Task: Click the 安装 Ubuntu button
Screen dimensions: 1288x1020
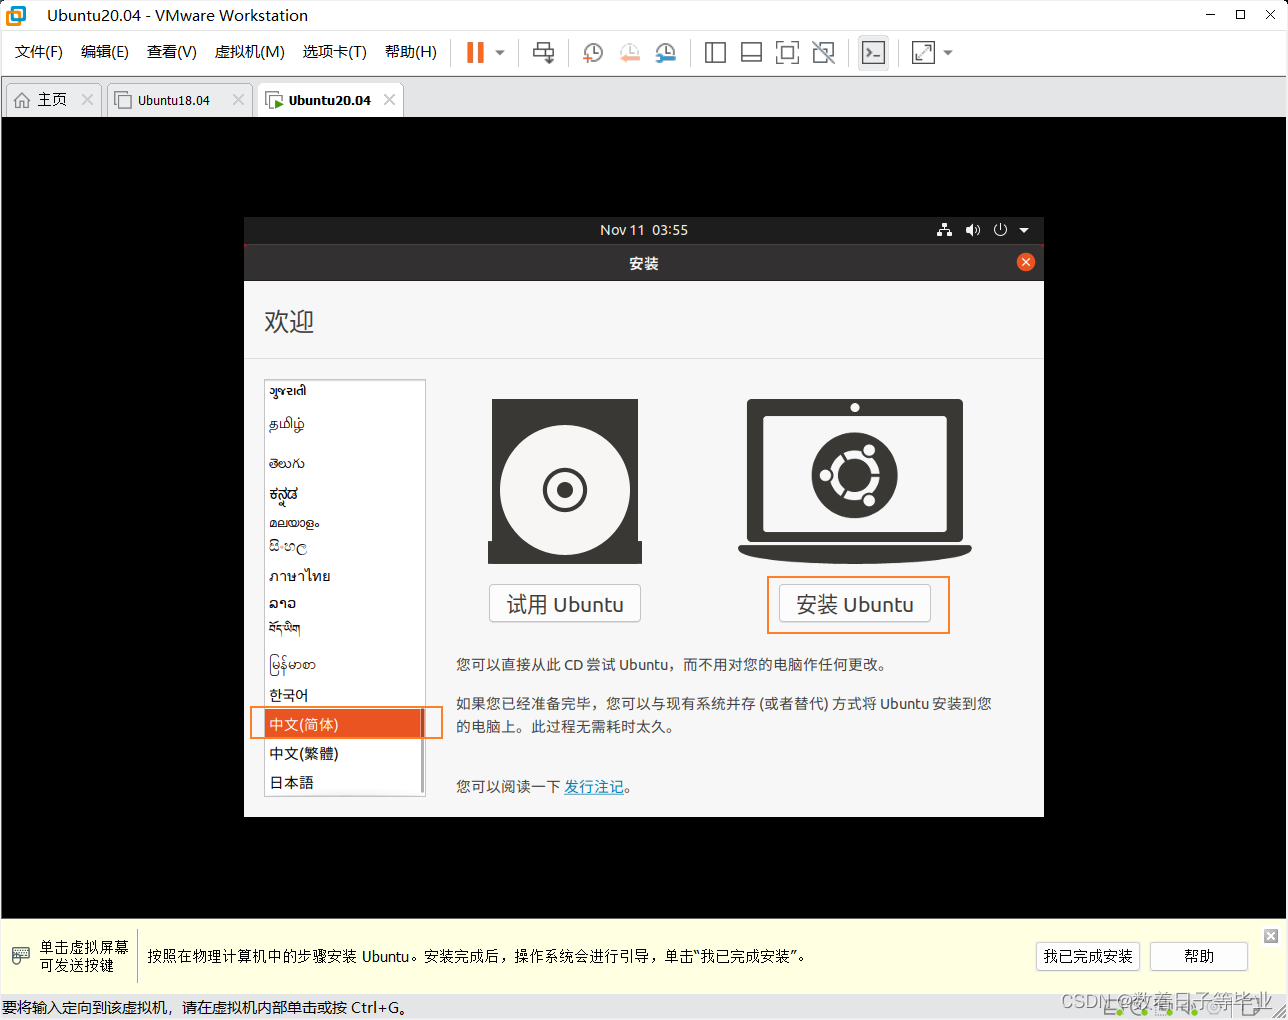Action: 855,604
